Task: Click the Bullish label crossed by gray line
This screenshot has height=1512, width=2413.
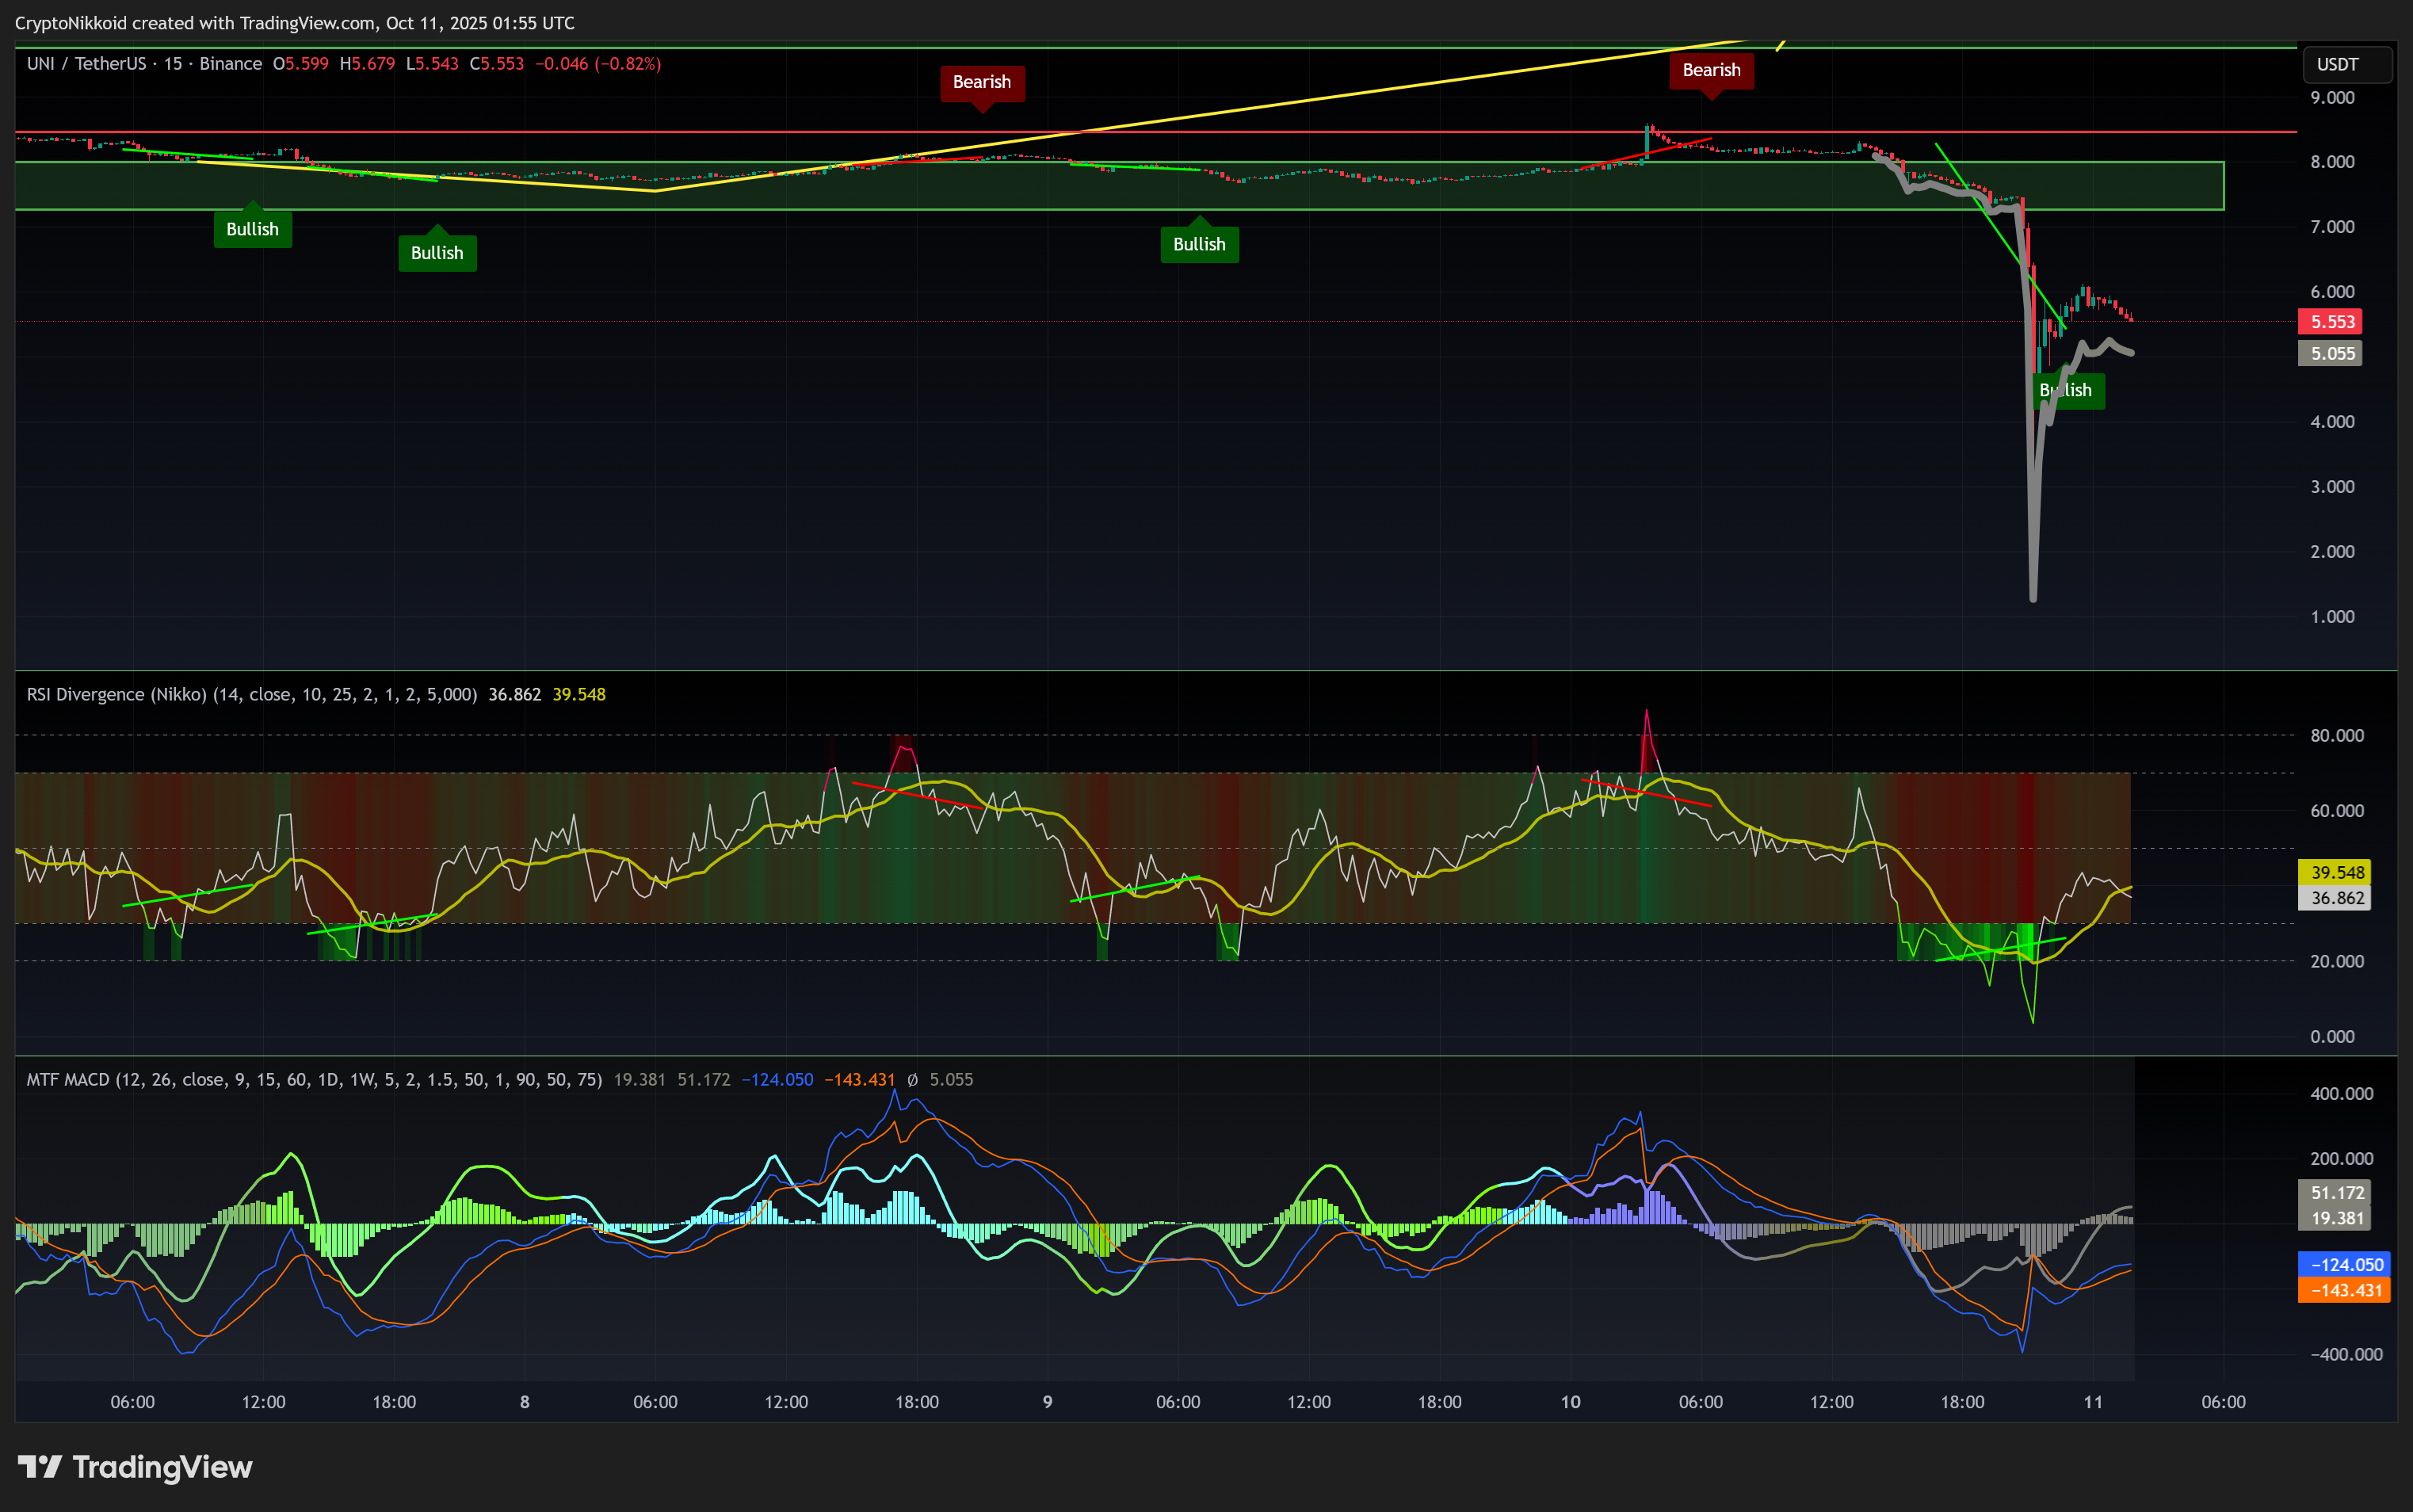Action: [x=2069, y=390]
